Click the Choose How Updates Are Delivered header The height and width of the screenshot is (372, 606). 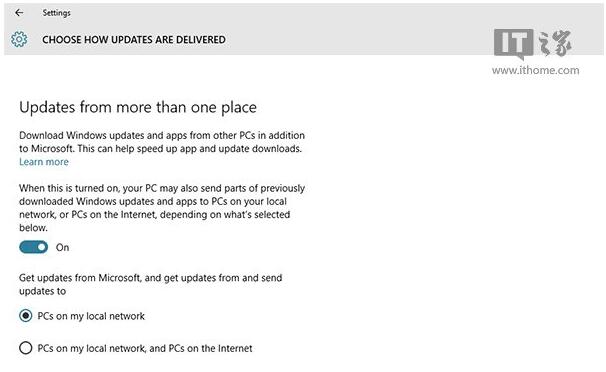click(x=134, y=40)
